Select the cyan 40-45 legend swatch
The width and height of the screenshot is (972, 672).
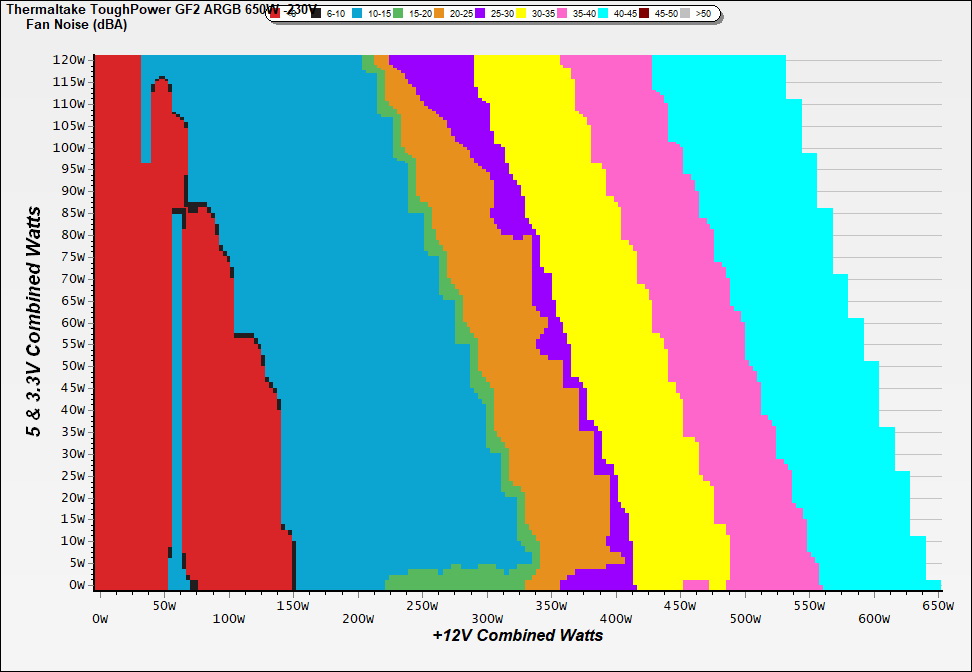coord(603,13)
